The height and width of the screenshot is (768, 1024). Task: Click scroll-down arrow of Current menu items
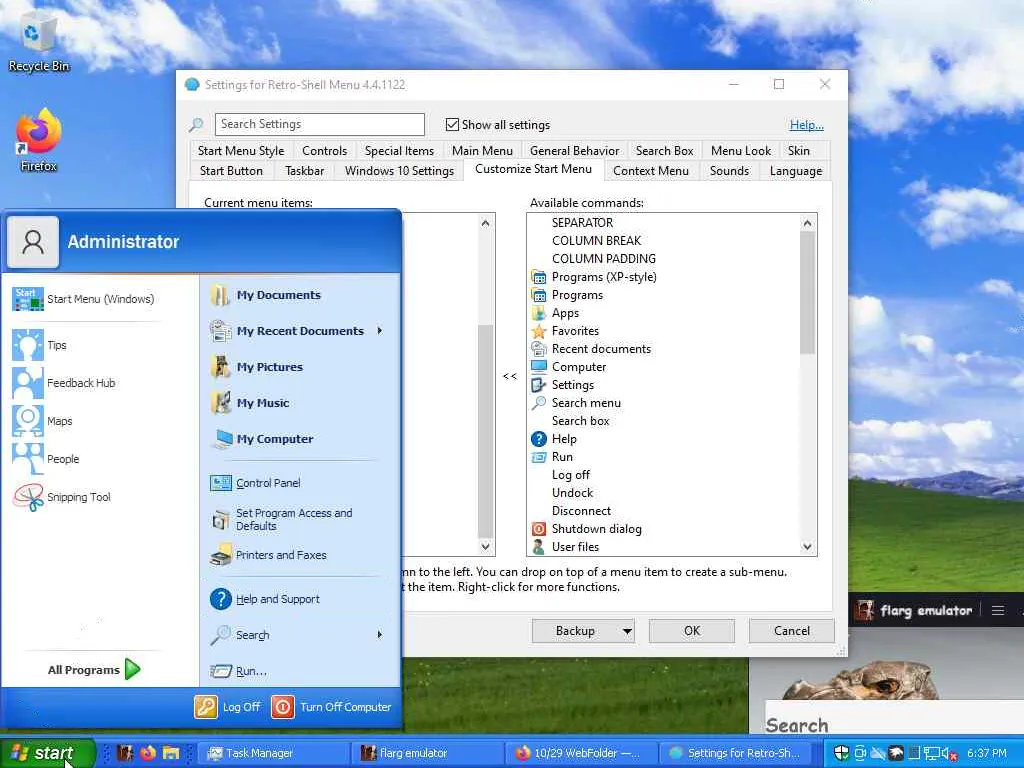[x=485, y=547]
